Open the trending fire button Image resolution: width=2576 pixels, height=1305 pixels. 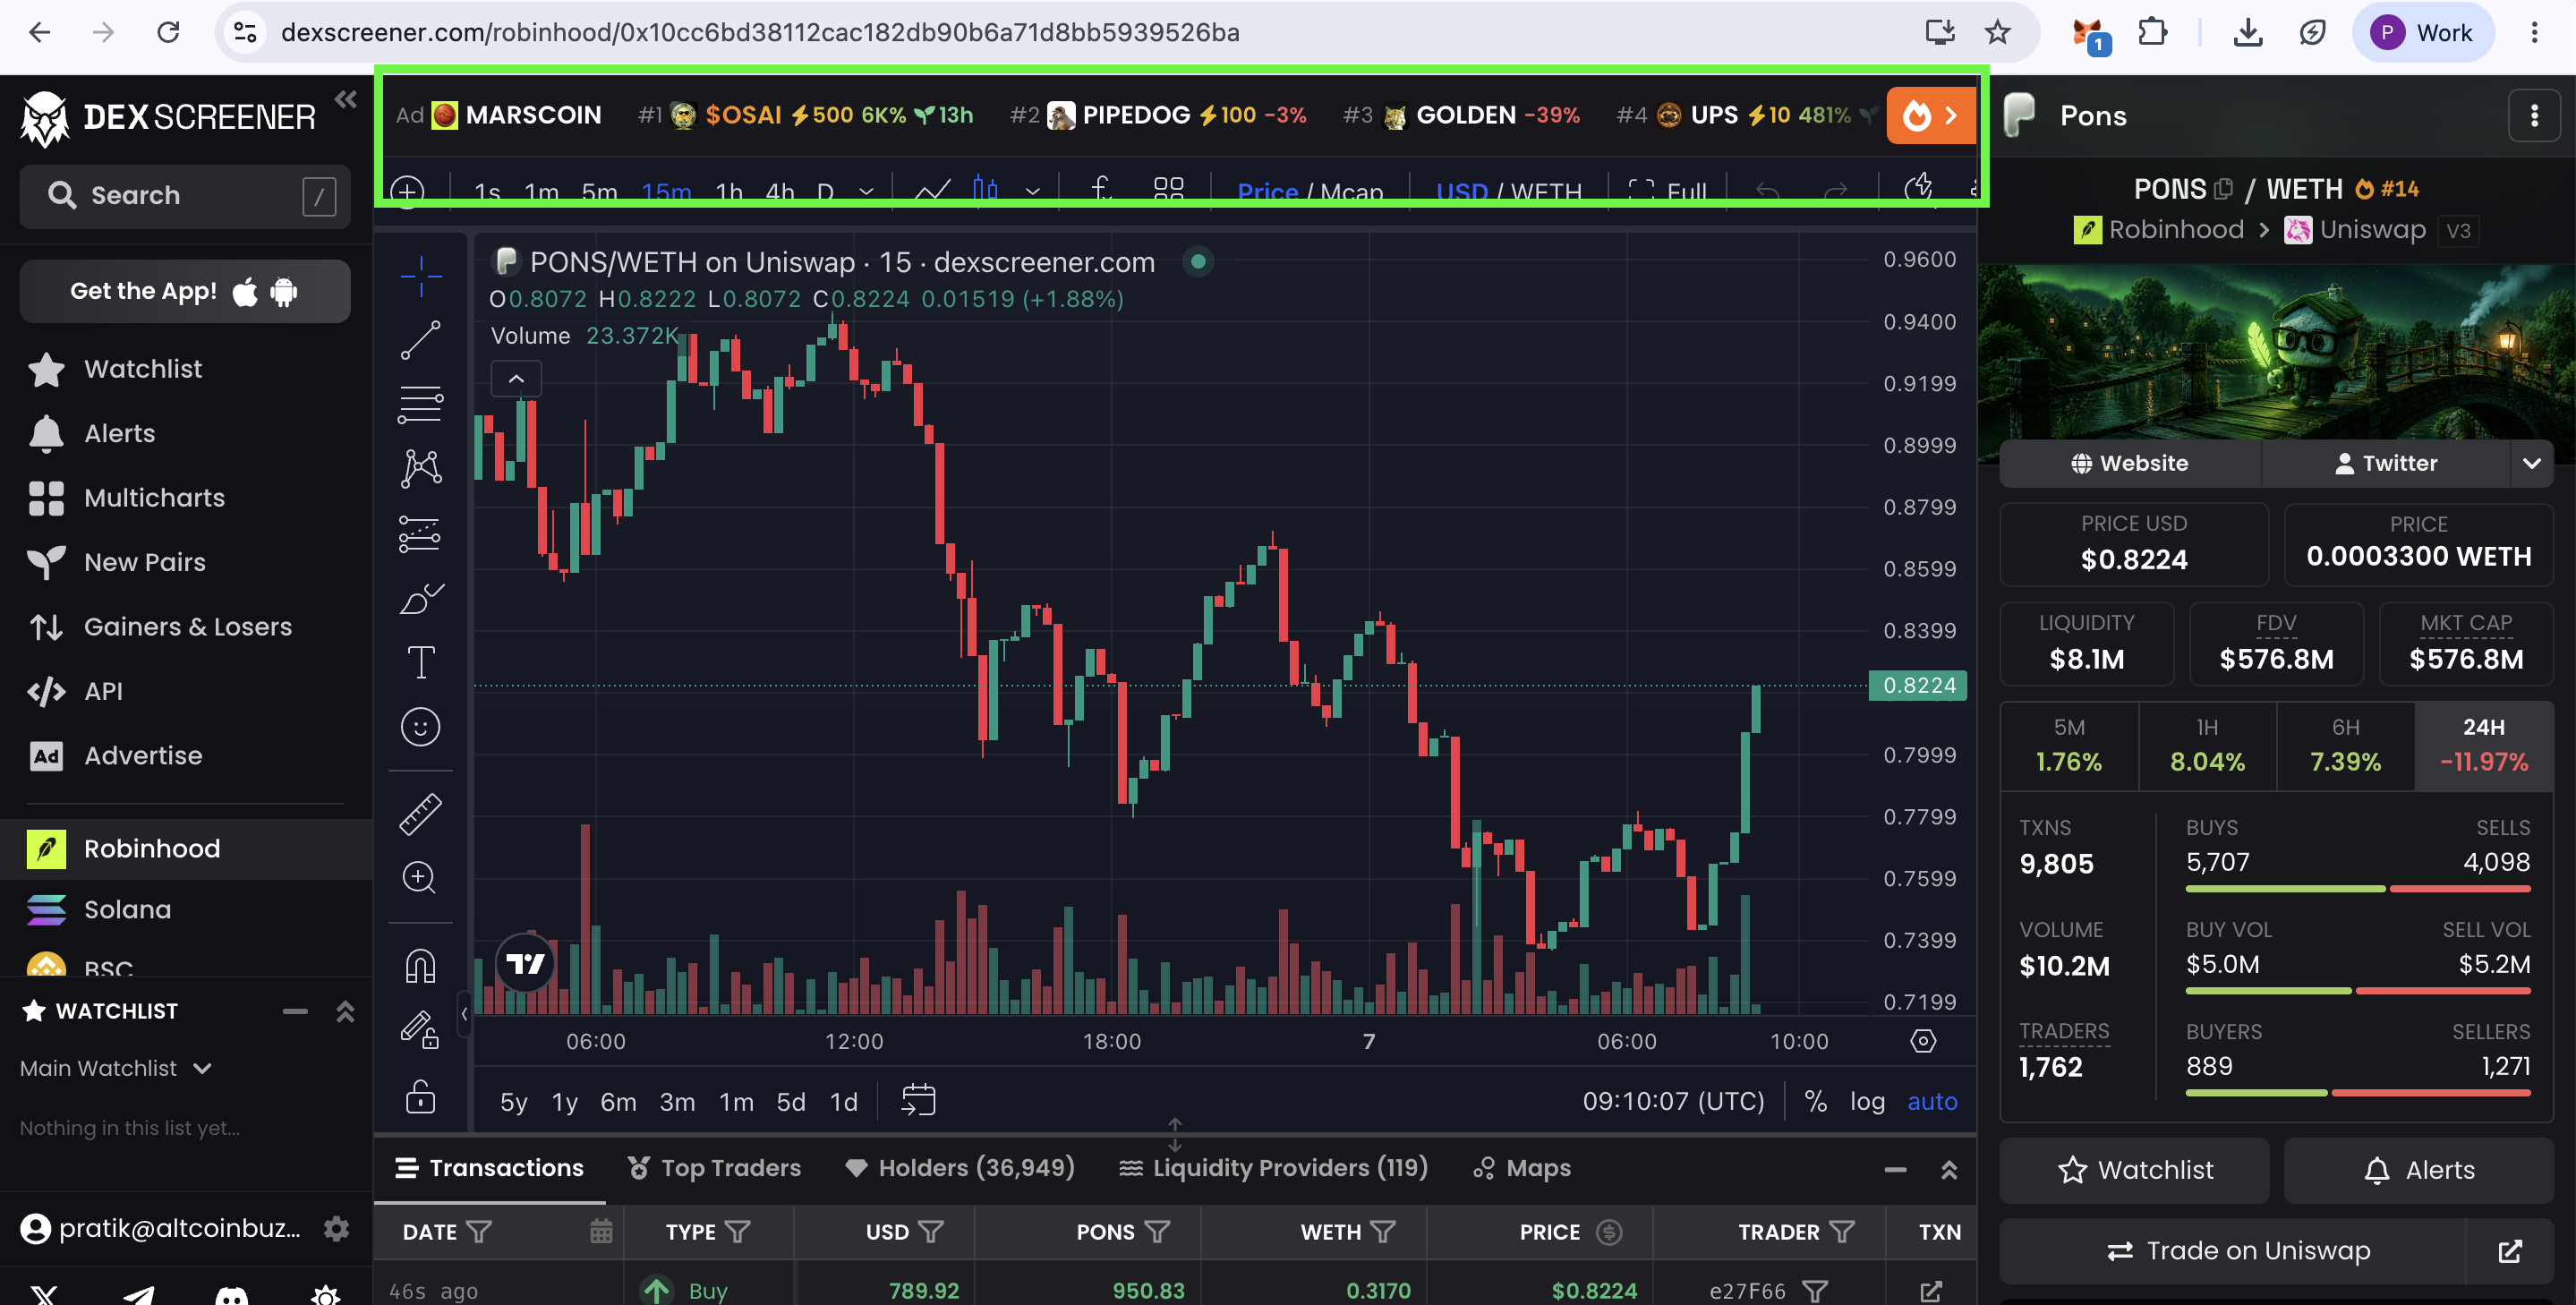click(1931, 115)
